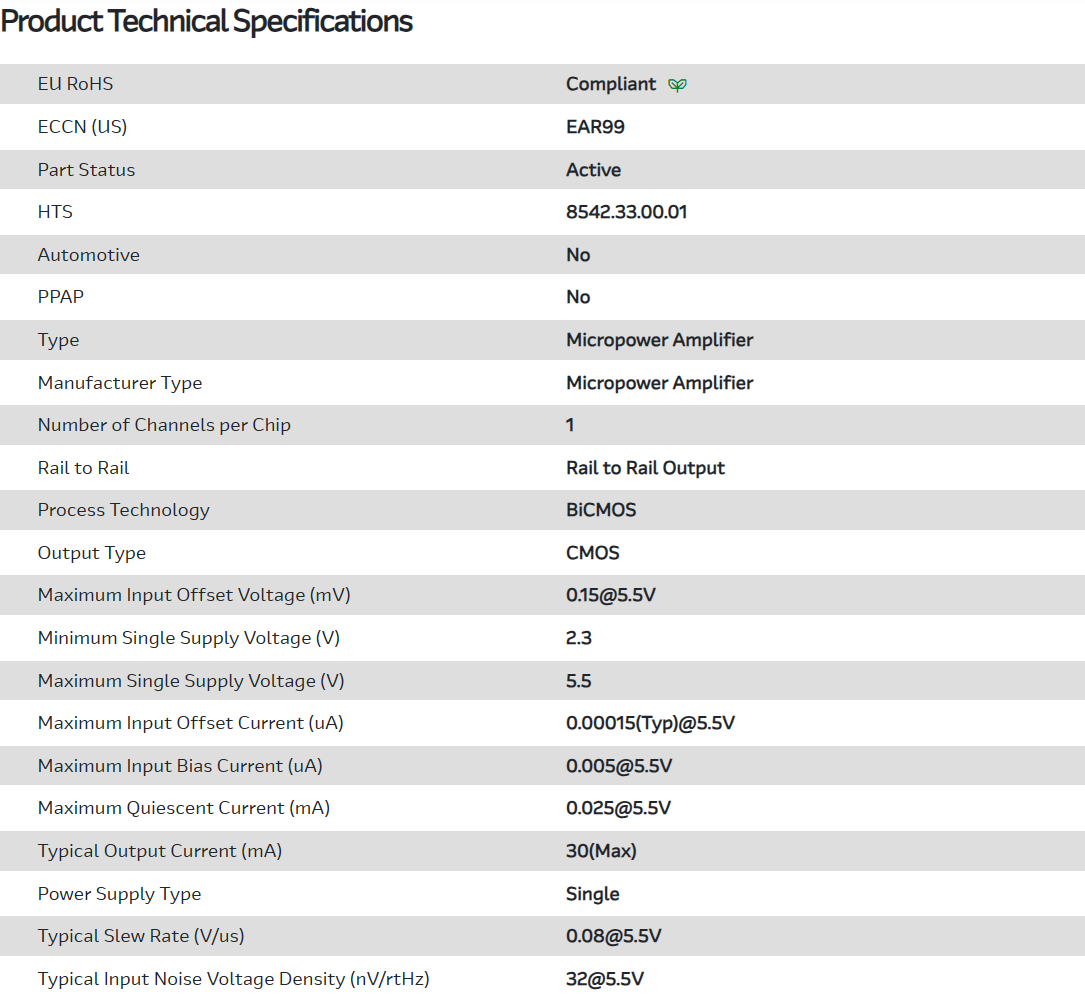
Task: Click the Maximum Quiescent Current label
Action: [x=183, y=808]
